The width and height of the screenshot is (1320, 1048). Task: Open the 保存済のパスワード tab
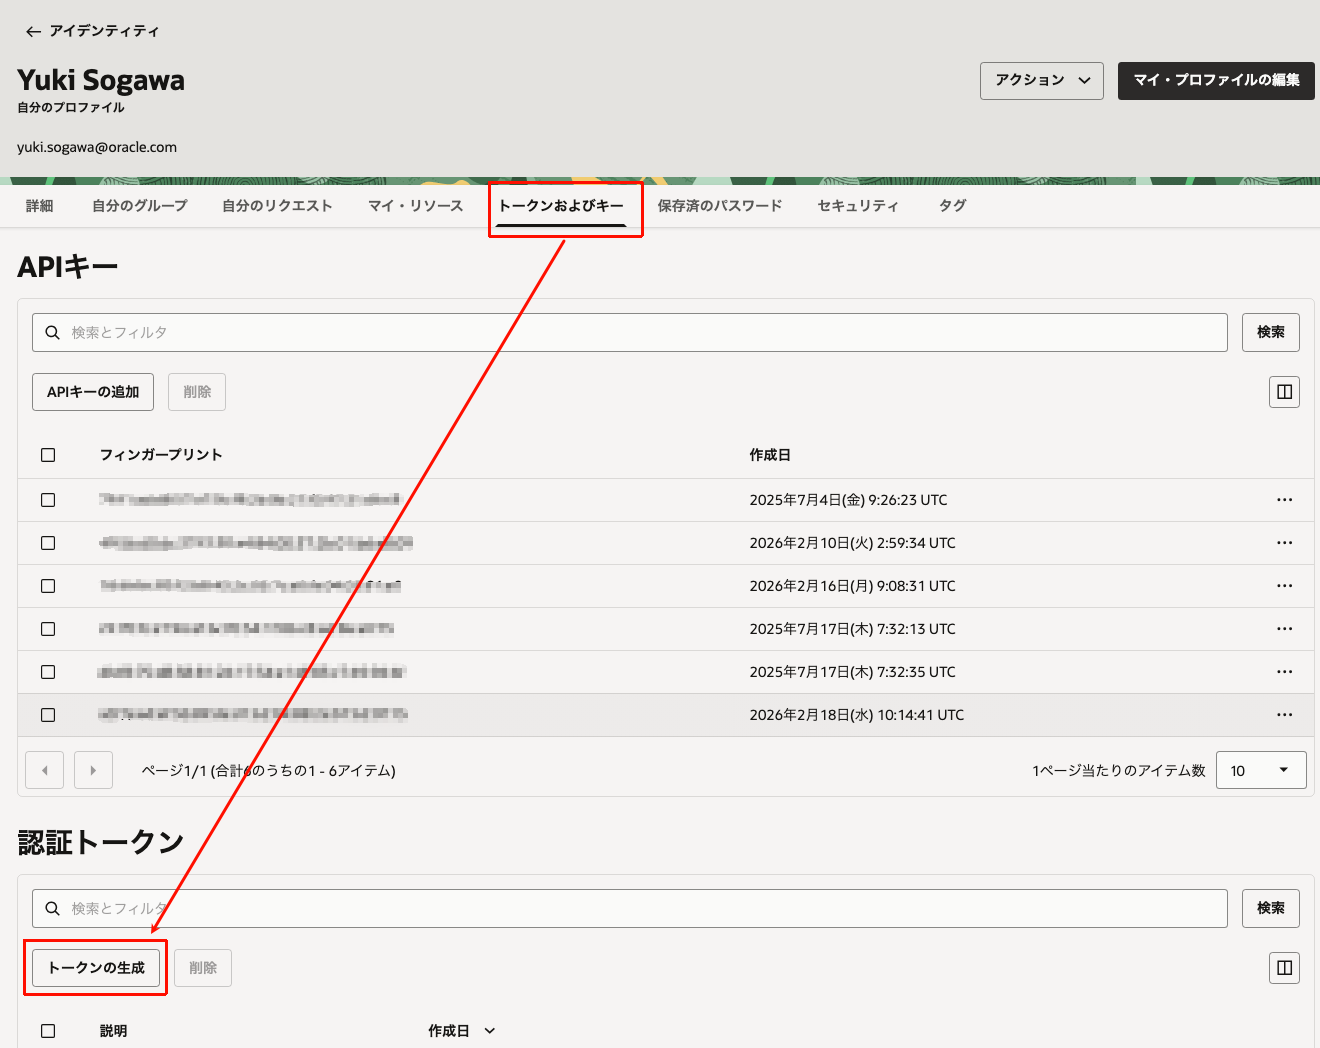pos(719,206)
